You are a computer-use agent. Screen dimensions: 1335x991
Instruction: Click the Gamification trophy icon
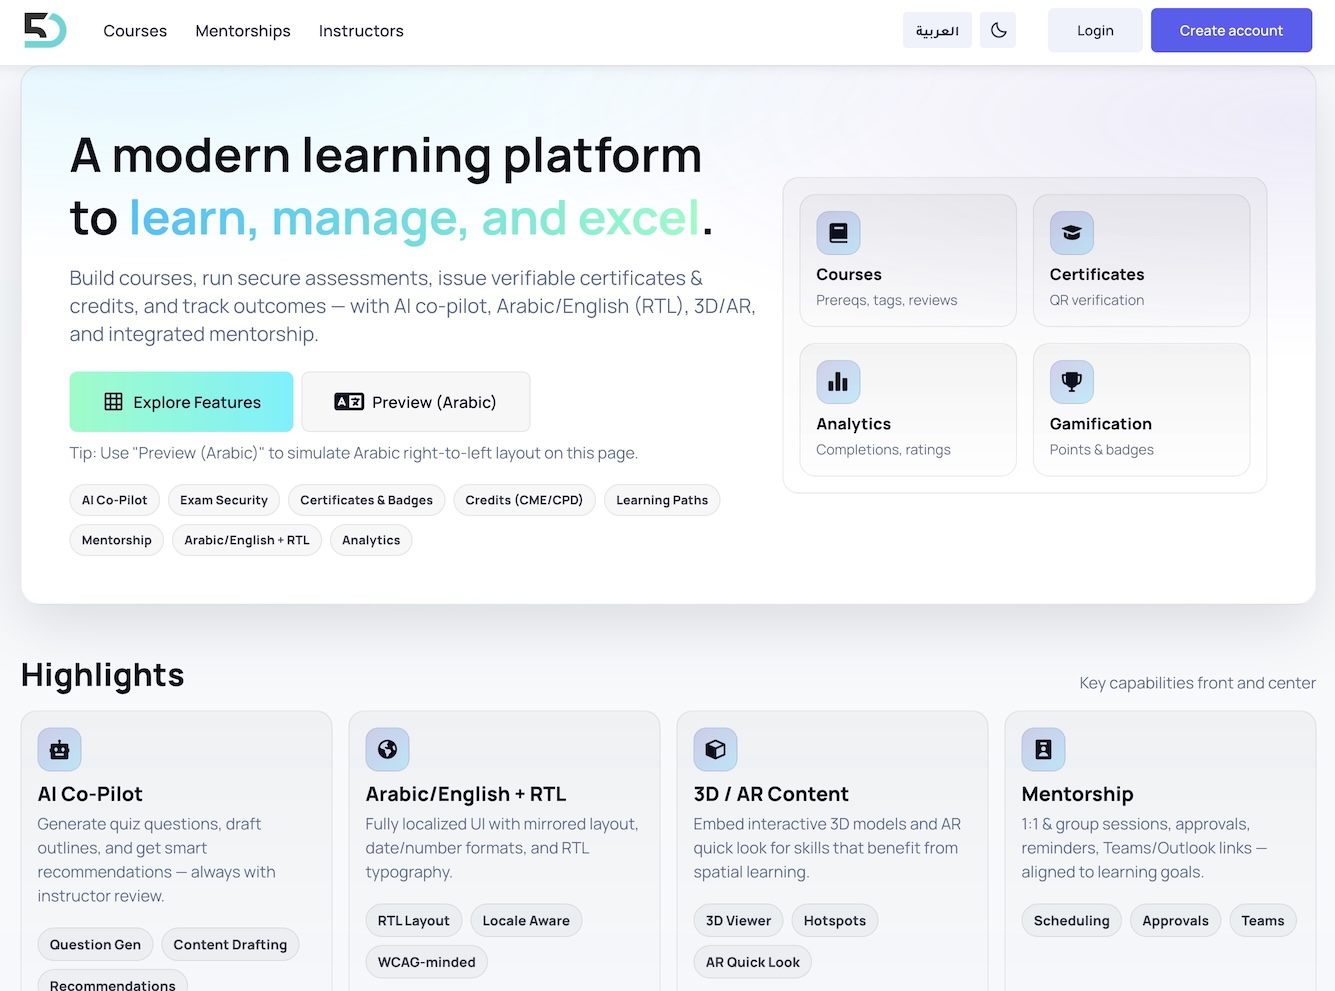tap(1071, 382)
